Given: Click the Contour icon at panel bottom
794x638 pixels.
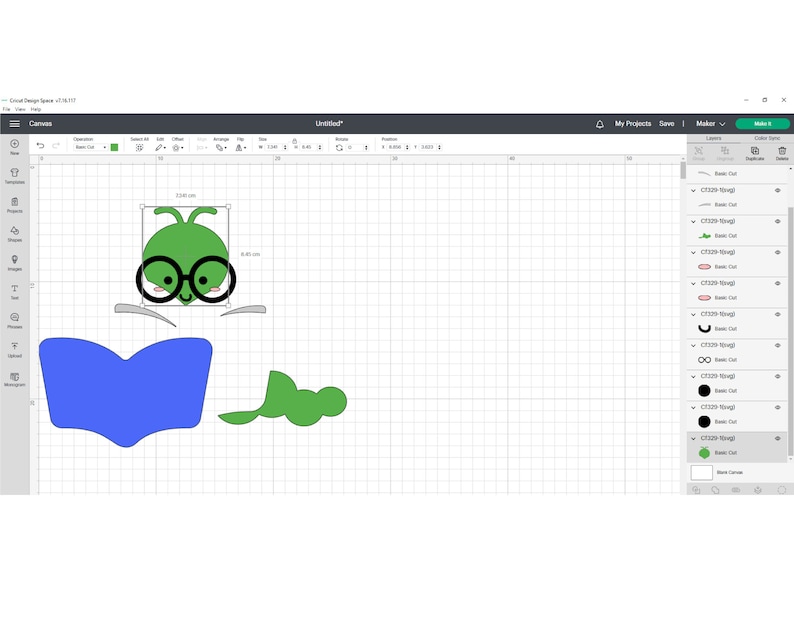Looking at the screenshot, I should (782, 490).
